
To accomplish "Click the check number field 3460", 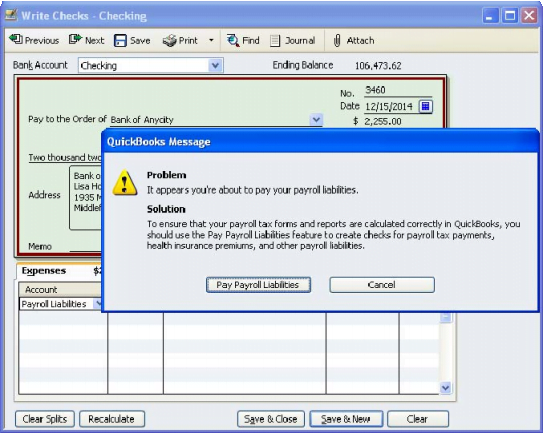I will pyautogui.click(x=398, y=90).
